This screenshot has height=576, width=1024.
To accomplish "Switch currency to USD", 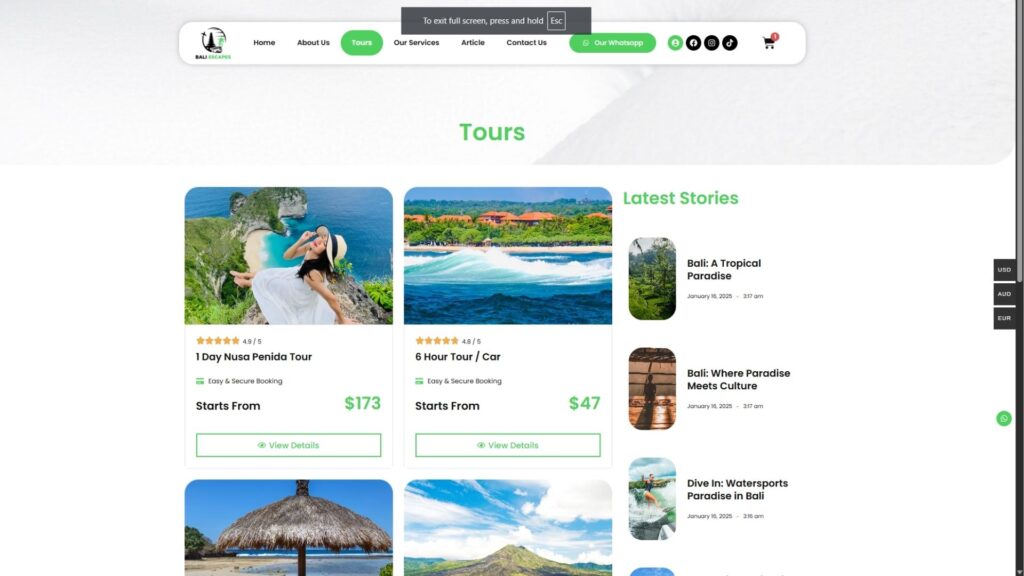I will pyautogui.click(x=1004, y=270).
